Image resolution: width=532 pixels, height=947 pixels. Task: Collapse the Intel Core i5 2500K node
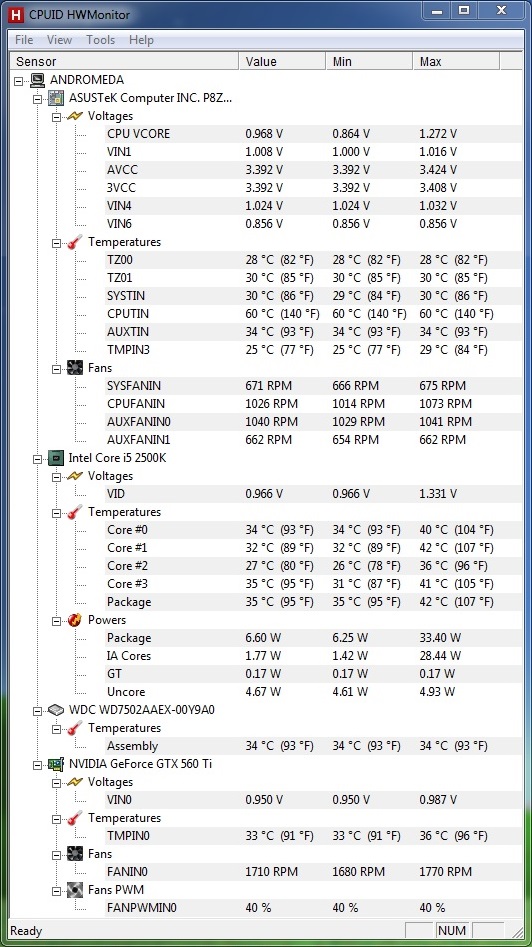37,459
